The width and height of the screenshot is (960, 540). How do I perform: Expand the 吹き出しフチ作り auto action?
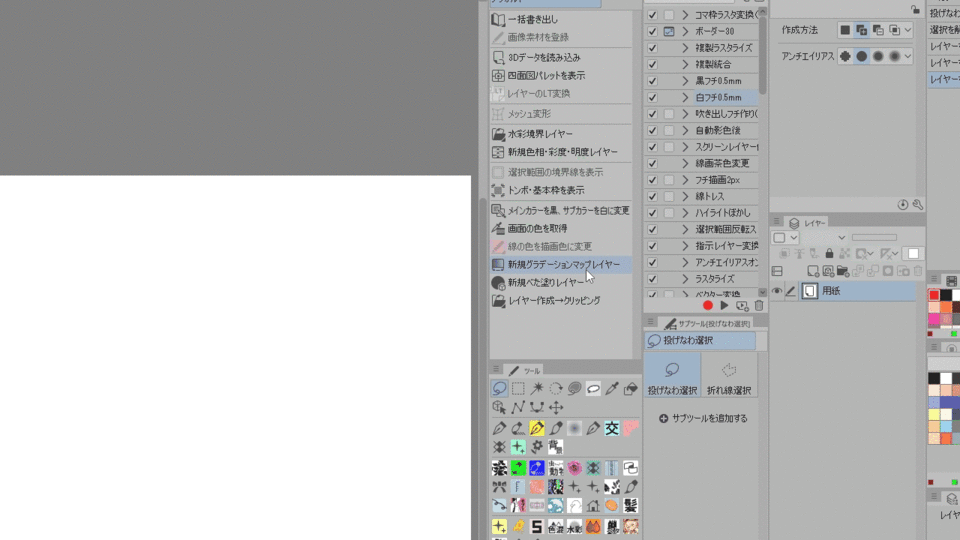(685, 114)
